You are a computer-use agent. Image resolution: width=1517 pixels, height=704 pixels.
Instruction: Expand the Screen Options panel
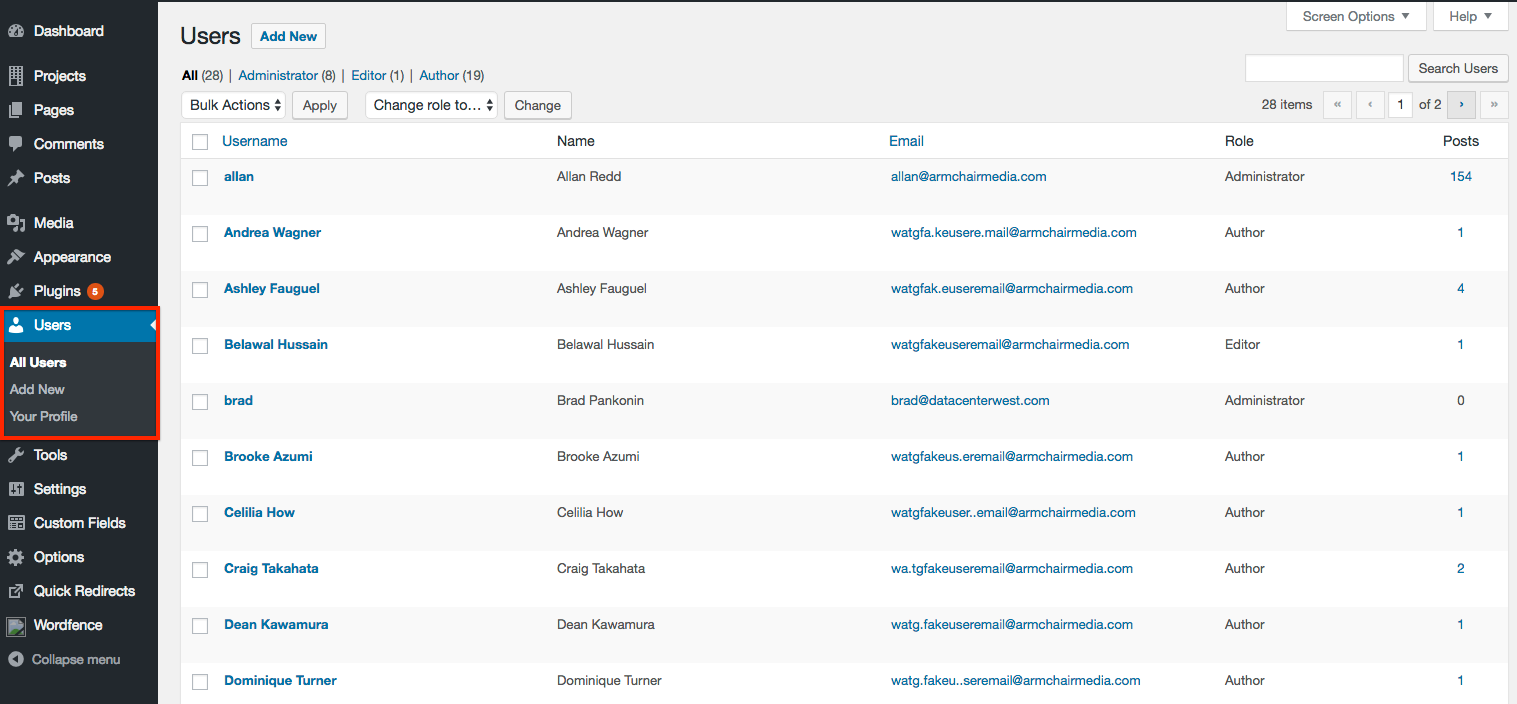(x=1355, y=16)
